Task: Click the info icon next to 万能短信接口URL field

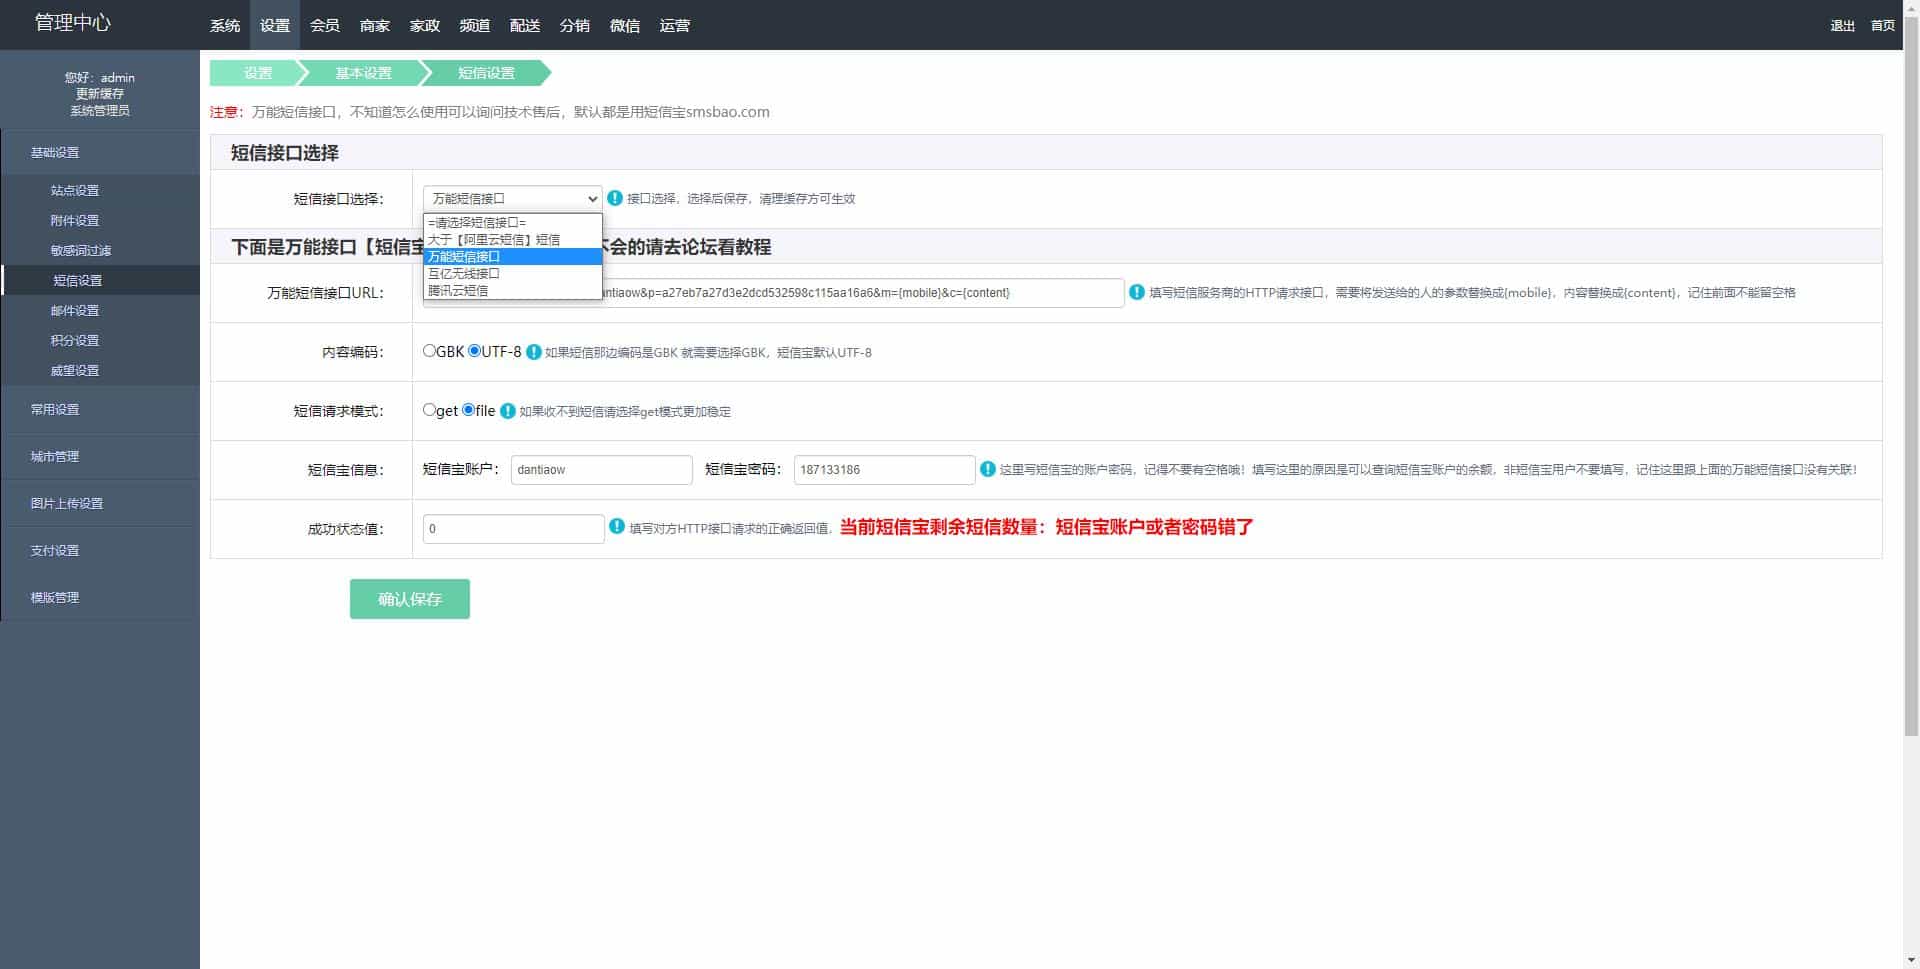Action: click(x=1137, y=292)
